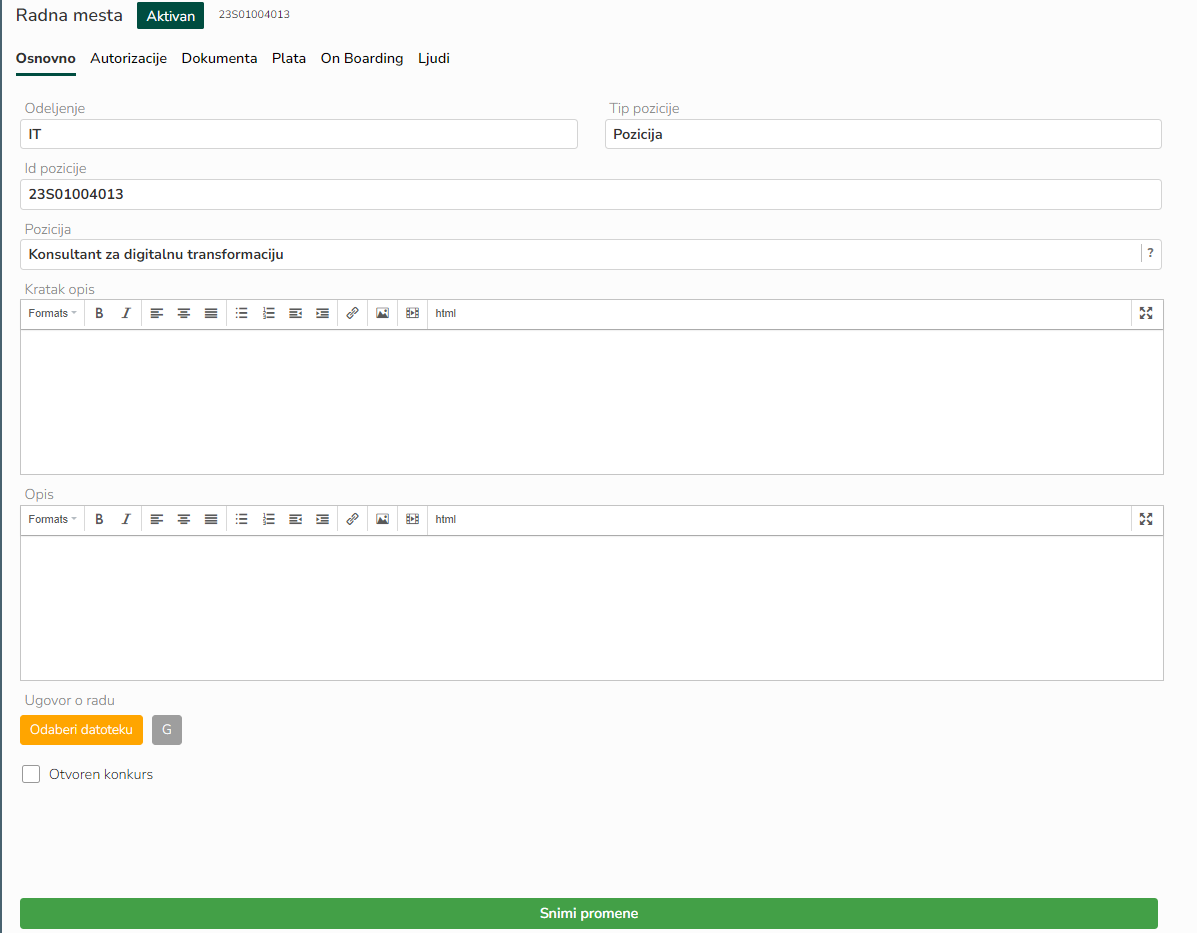This screenshot has height=933, width=1197.
Task: Open Formats dropdown in Kratak opis toolbar
Action: 52,313
